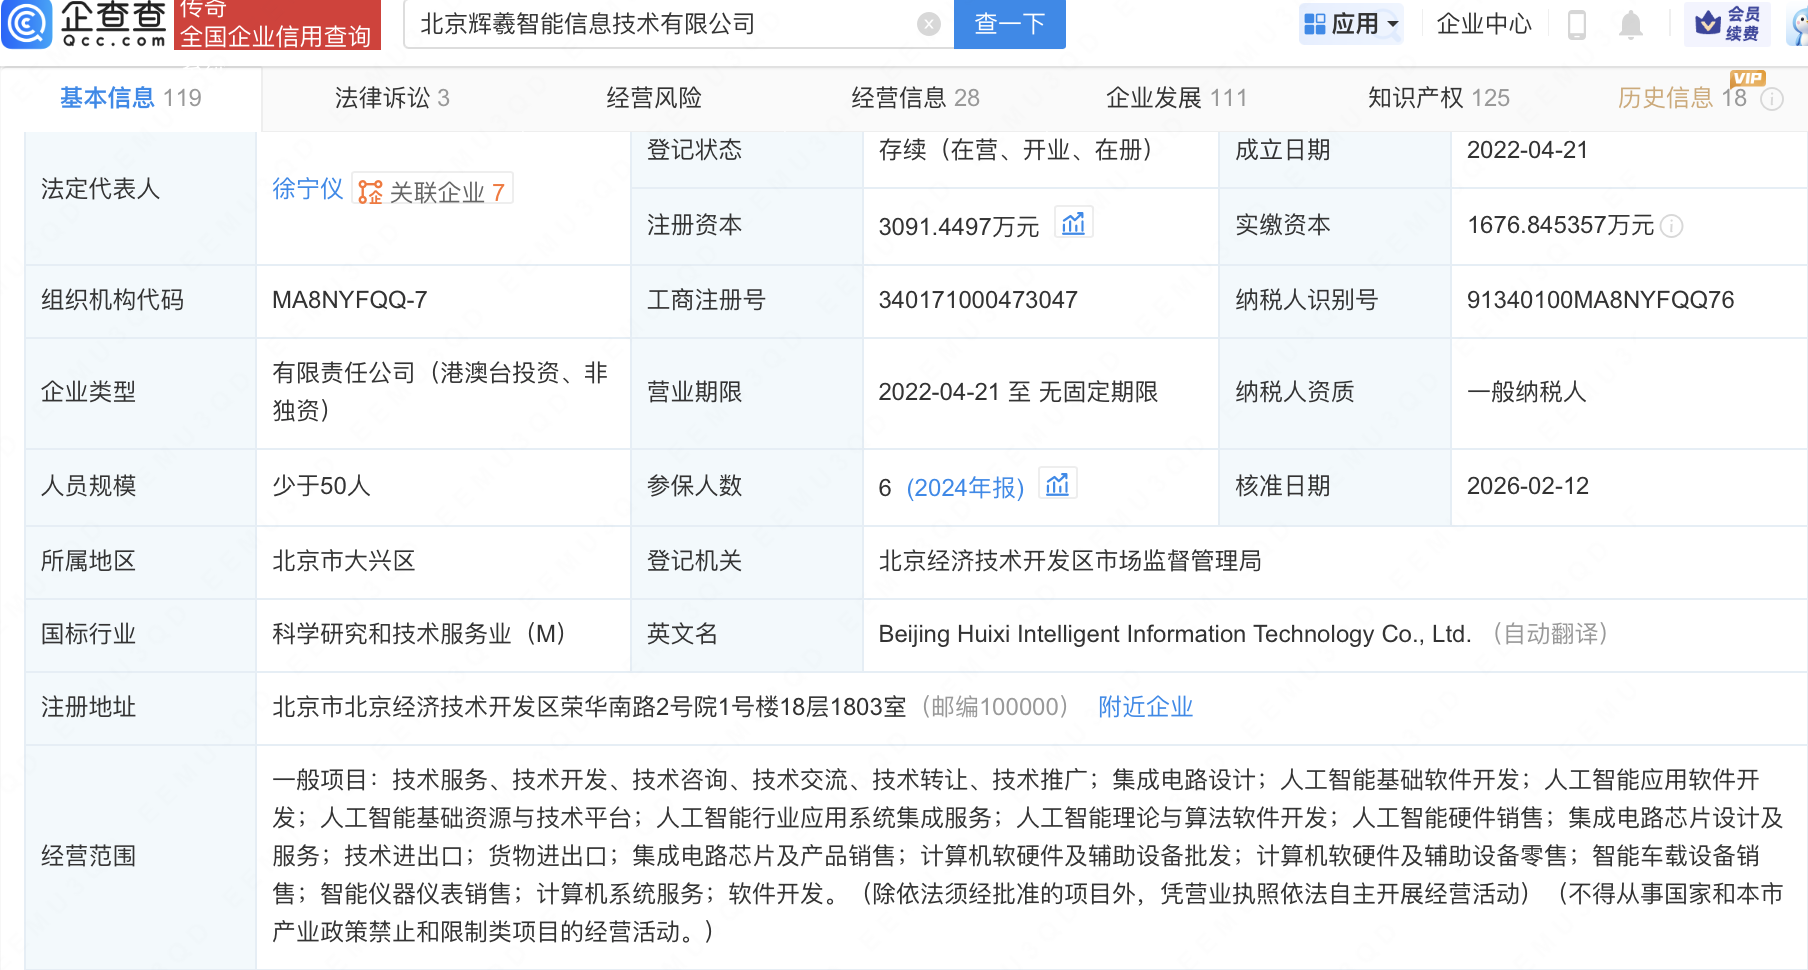Click the info icon beside 历史信息
The width and height of the screenshot is (1808, 970).
tap(1771, 99)
